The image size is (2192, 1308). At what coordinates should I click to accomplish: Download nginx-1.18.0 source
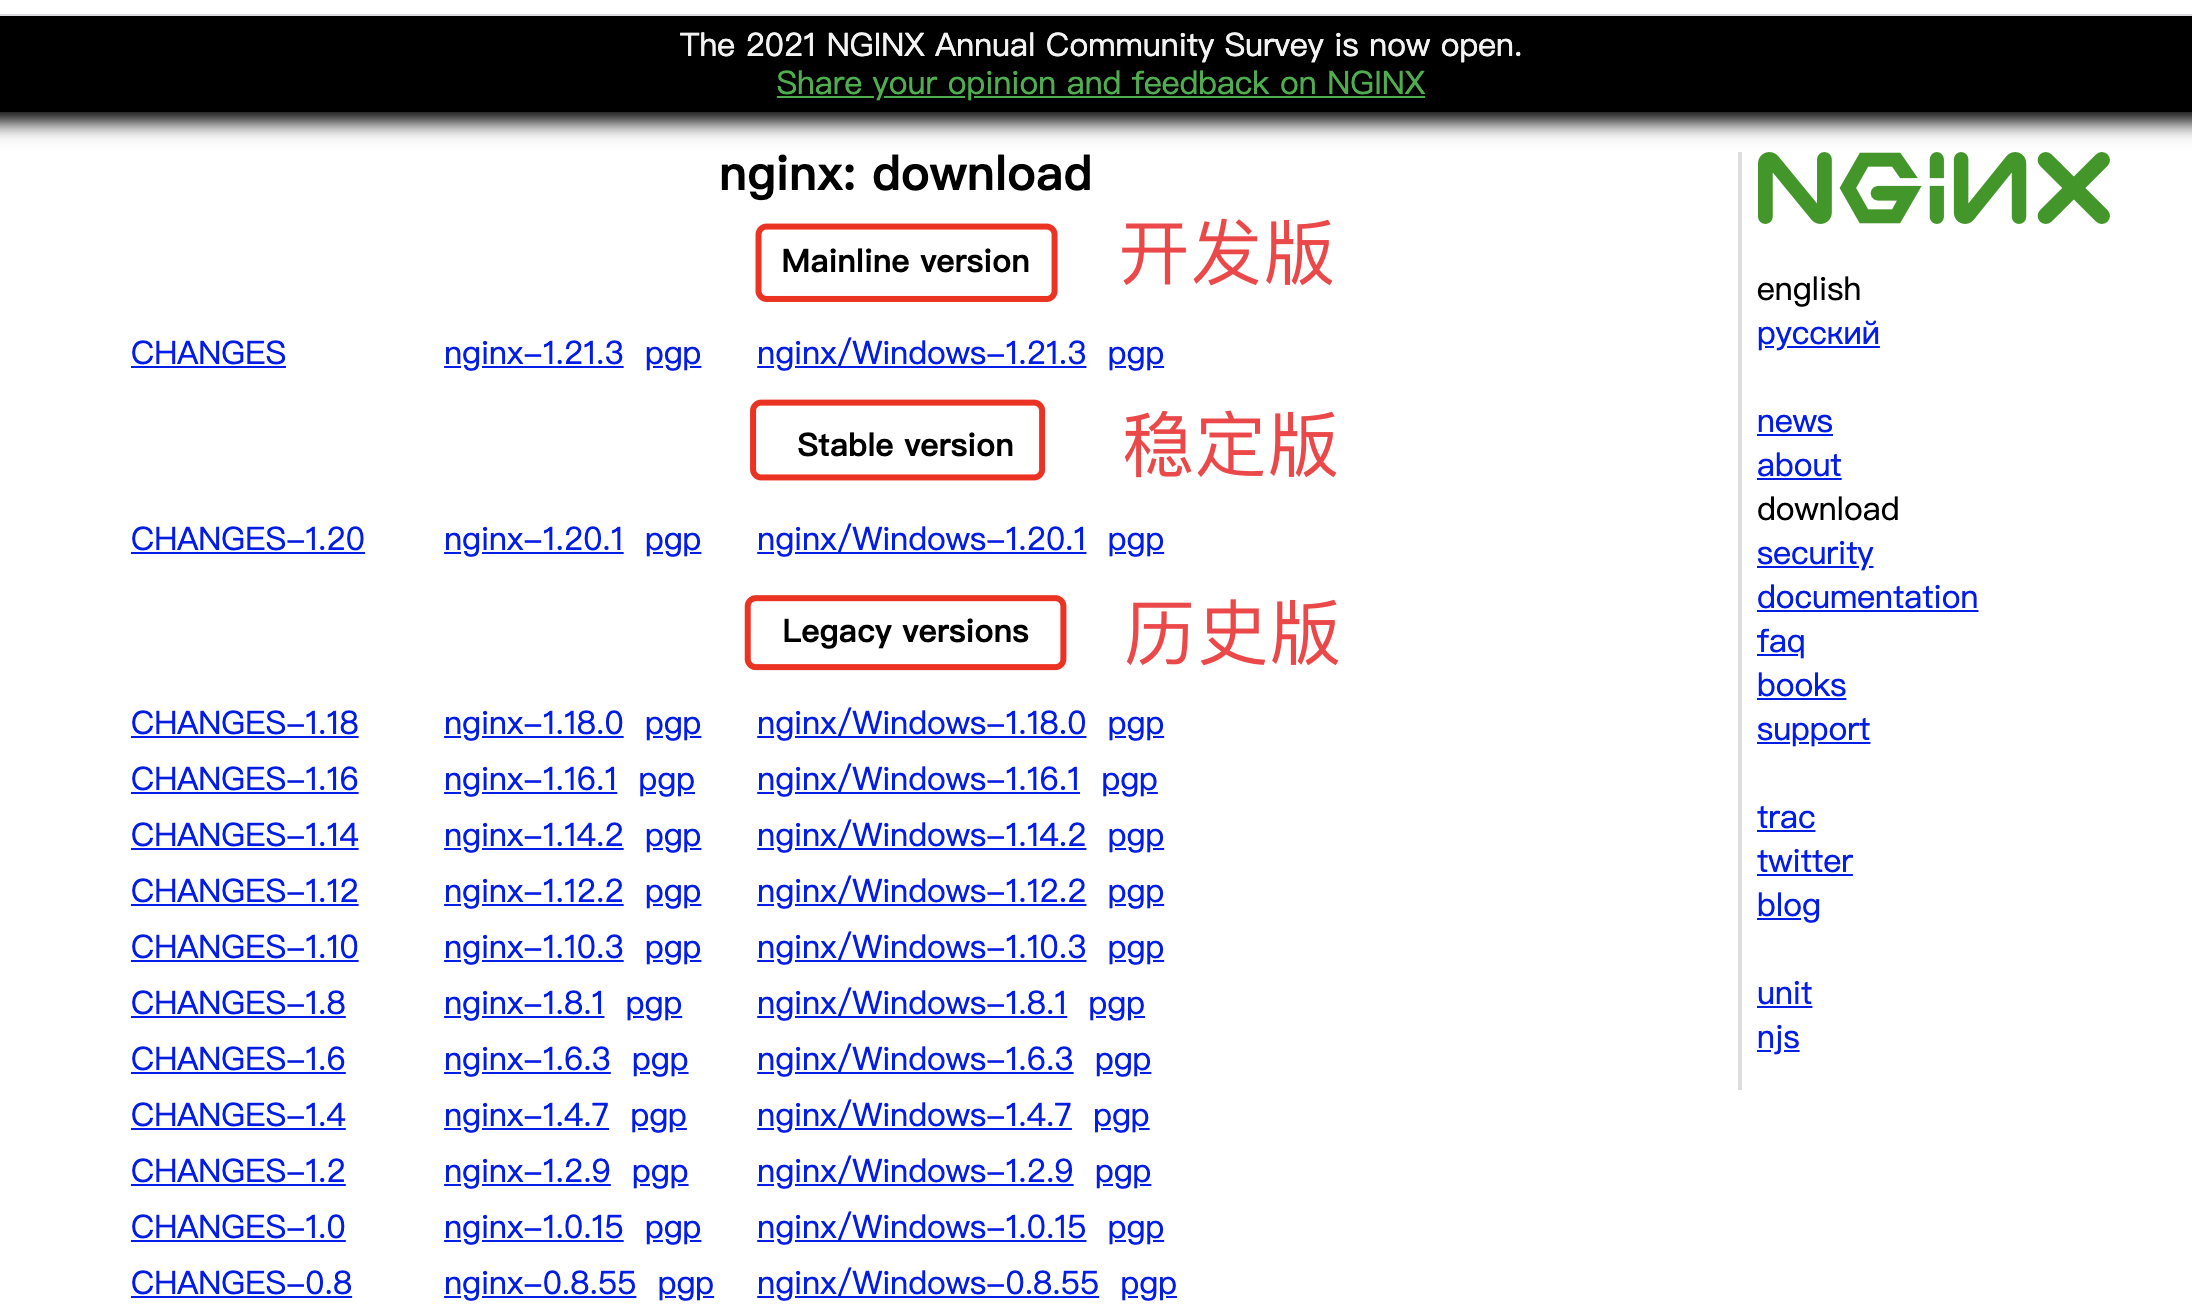tap(533, 723)
